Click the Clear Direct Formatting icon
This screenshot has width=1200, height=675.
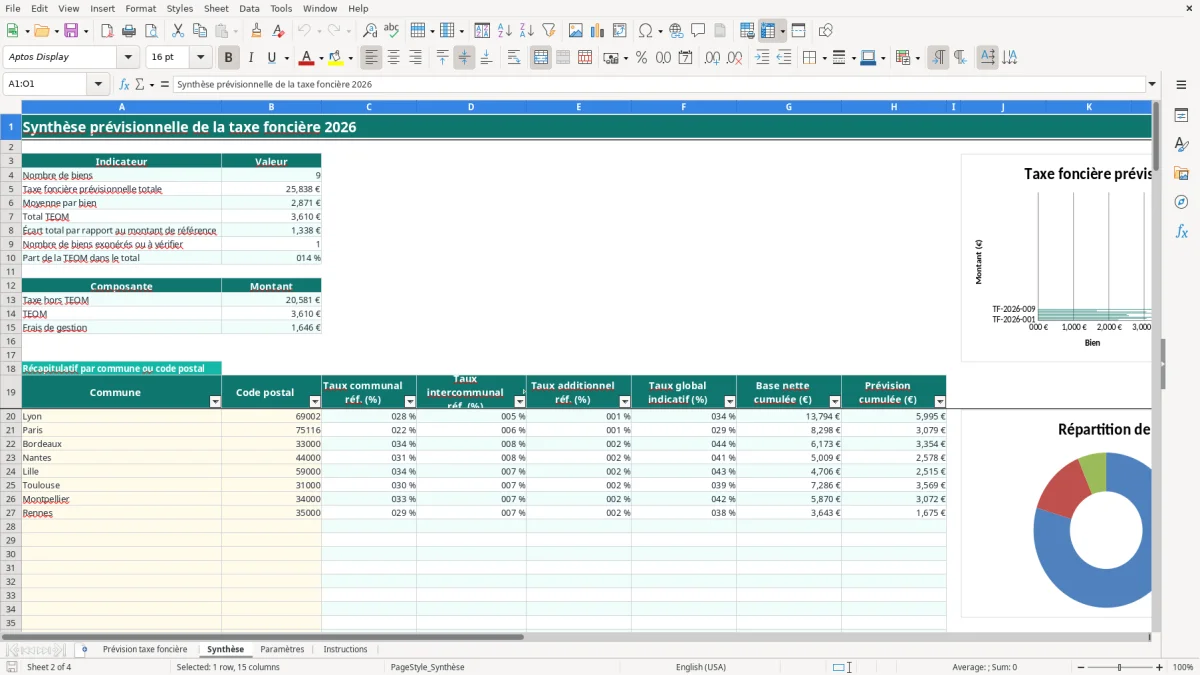279,31
